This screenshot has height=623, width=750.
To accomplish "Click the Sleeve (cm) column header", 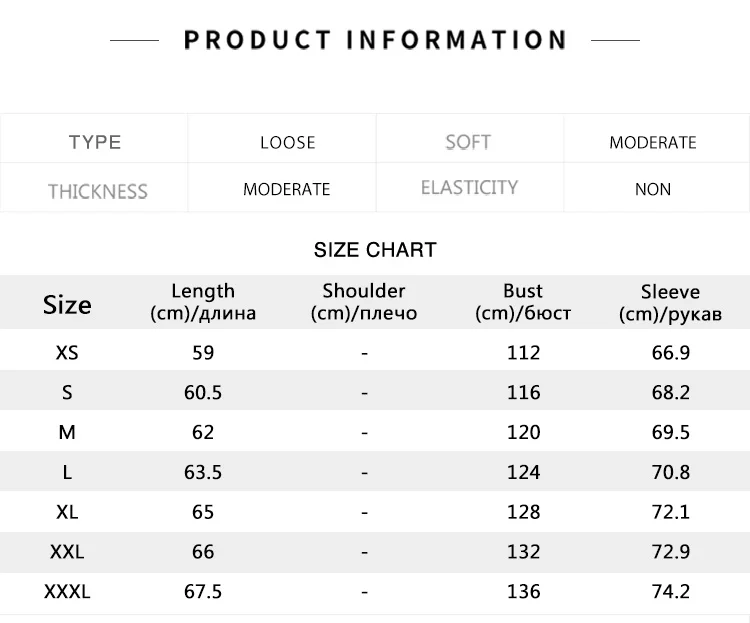I will [x=670, y=302].
